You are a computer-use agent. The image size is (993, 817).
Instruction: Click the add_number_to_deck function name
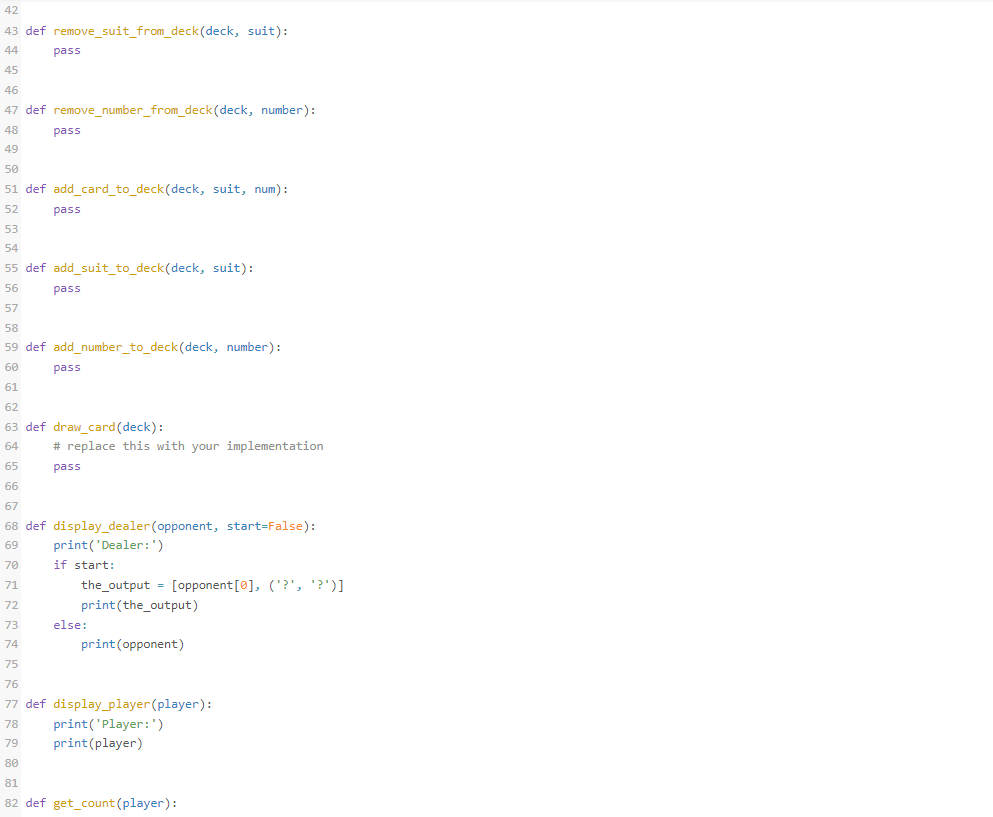pyautogui.click(x=116, y=347)
